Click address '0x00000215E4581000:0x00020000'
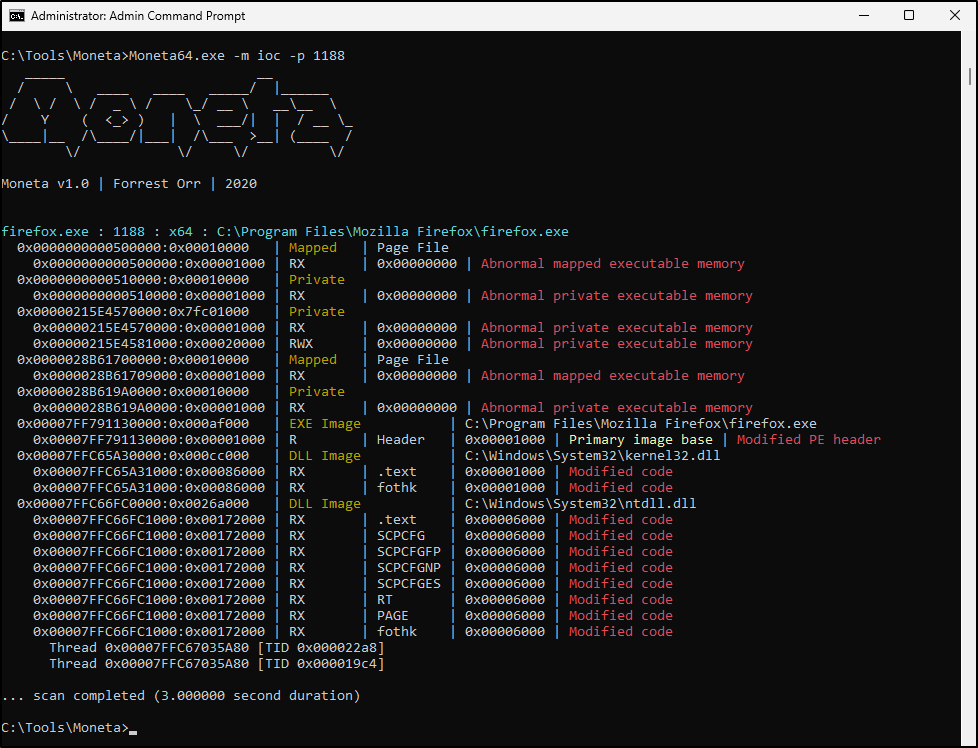The height and width of the screenshot is (748, 978). pyautogui.click(x=149, y=344)
